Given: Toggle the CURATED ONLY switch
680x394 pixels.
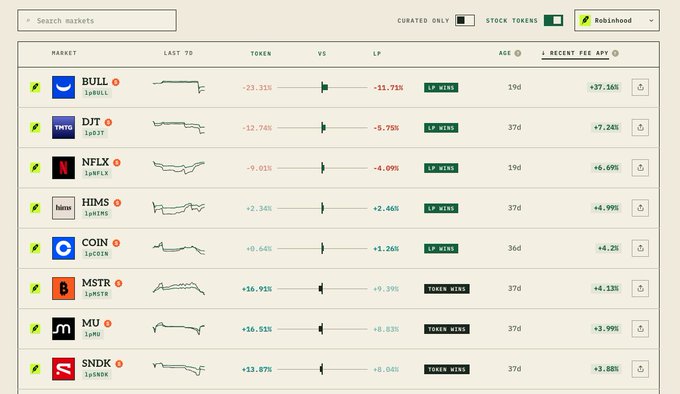Looking at the screenshot, I should coord(464,20).
